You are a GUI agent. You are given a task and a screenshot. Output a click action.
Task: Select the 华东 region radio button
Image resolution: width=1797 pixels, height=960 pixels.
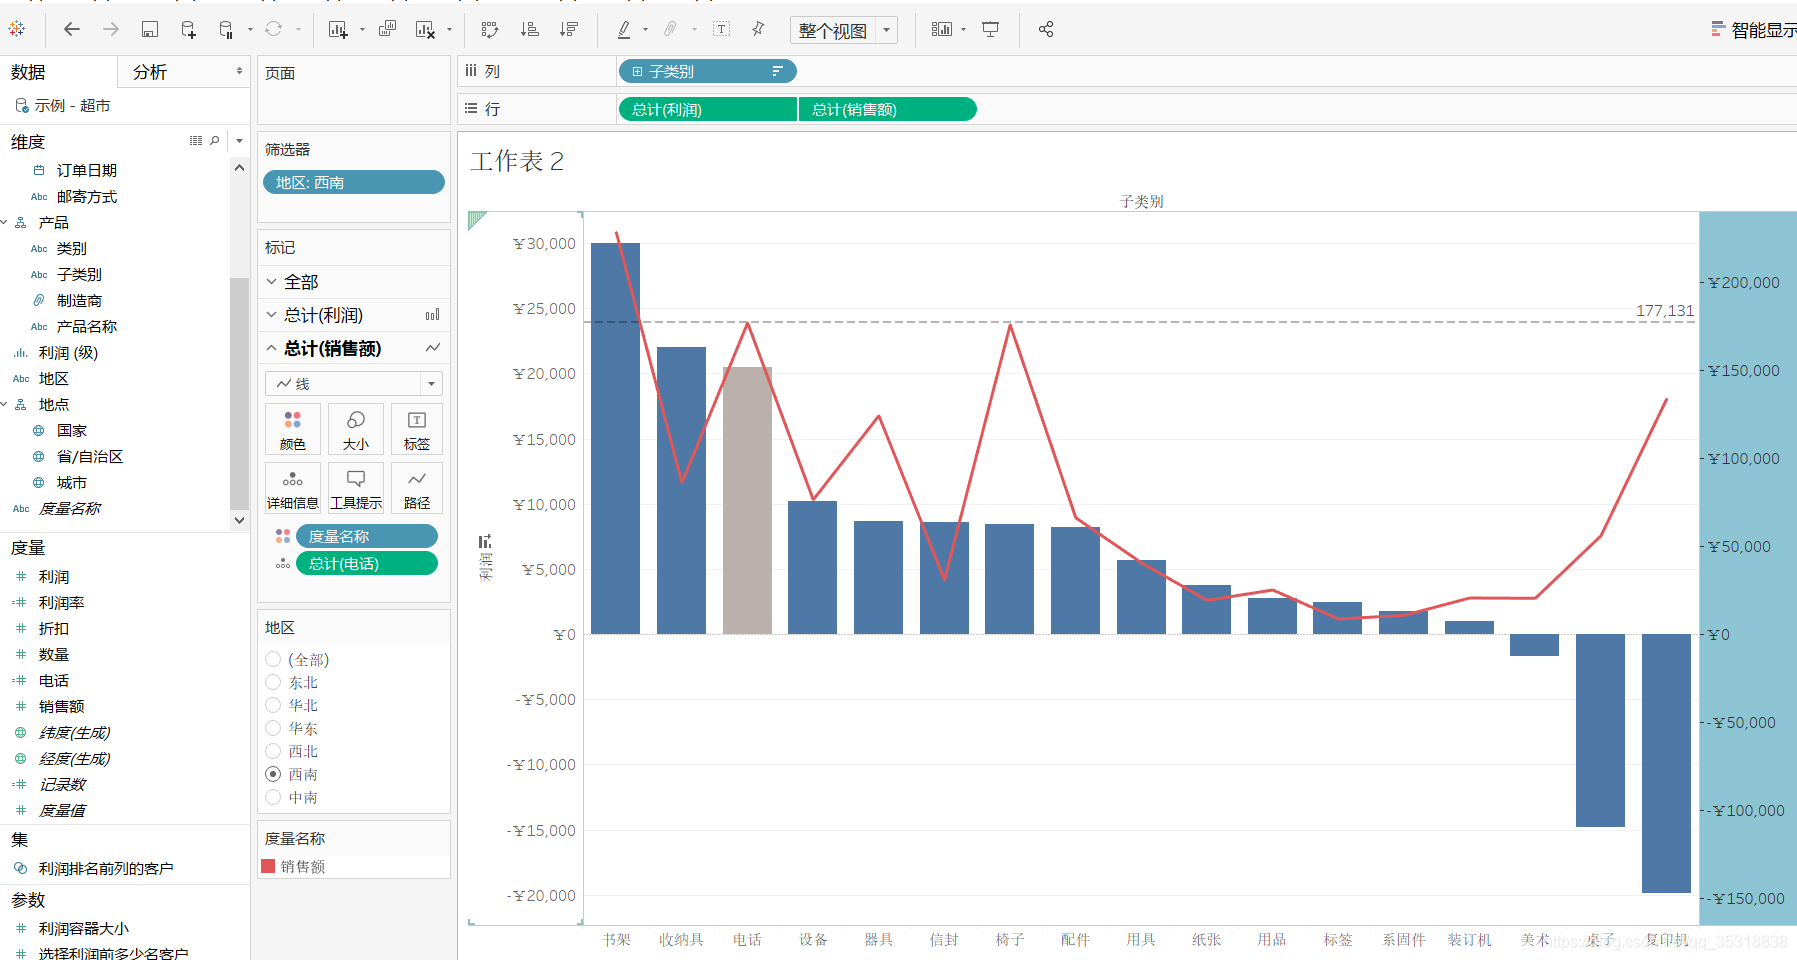273,728
